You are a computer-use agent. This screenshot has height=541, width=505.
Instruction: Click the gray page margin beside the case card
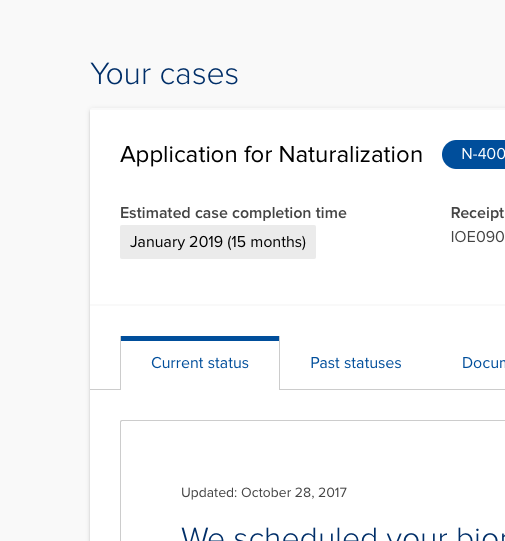tap(45, 311)
